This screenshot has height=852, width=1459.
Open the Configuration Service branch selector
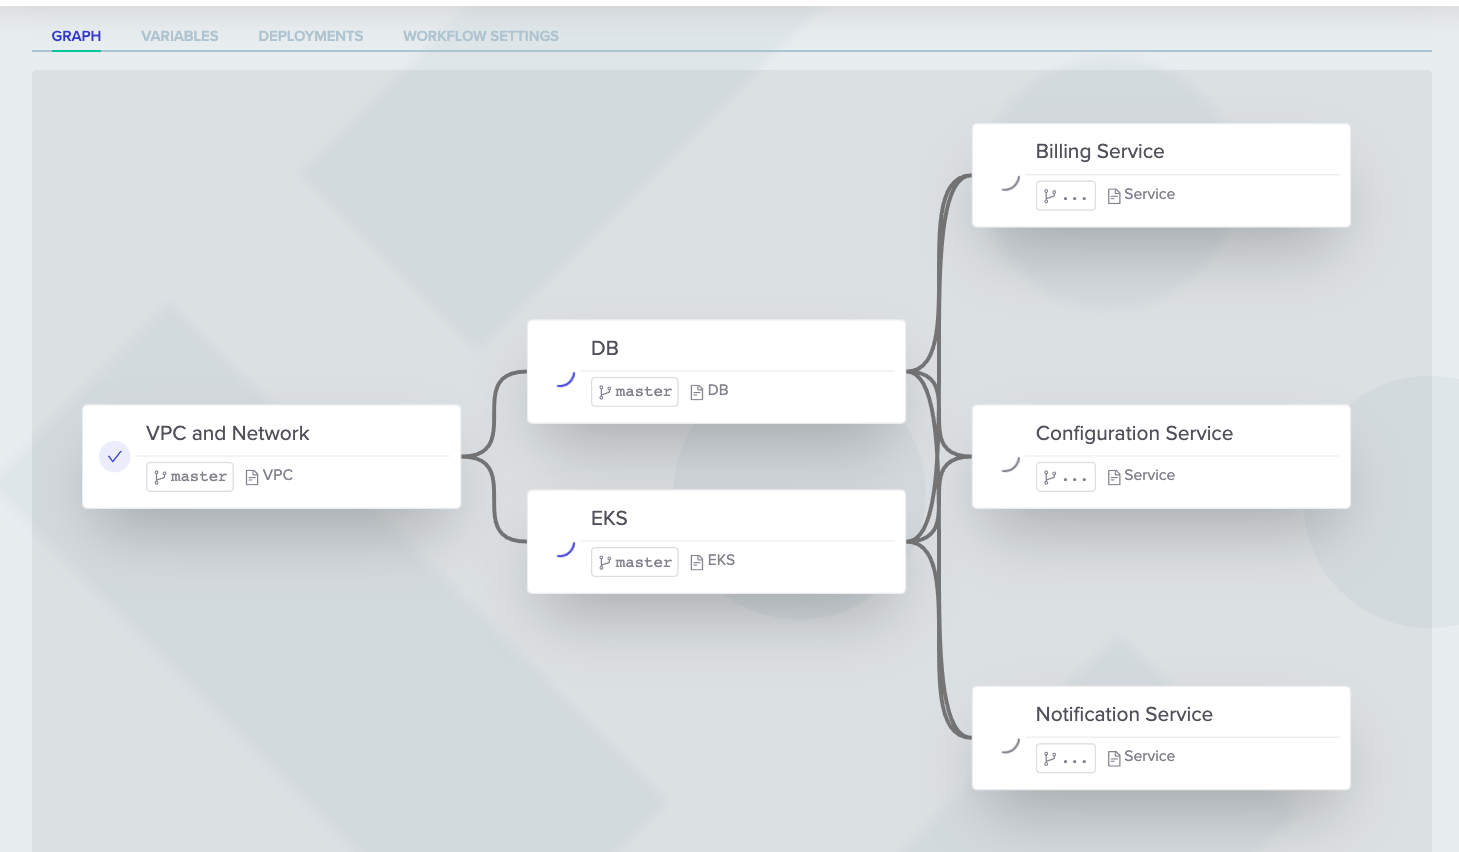pos(1065,477)
